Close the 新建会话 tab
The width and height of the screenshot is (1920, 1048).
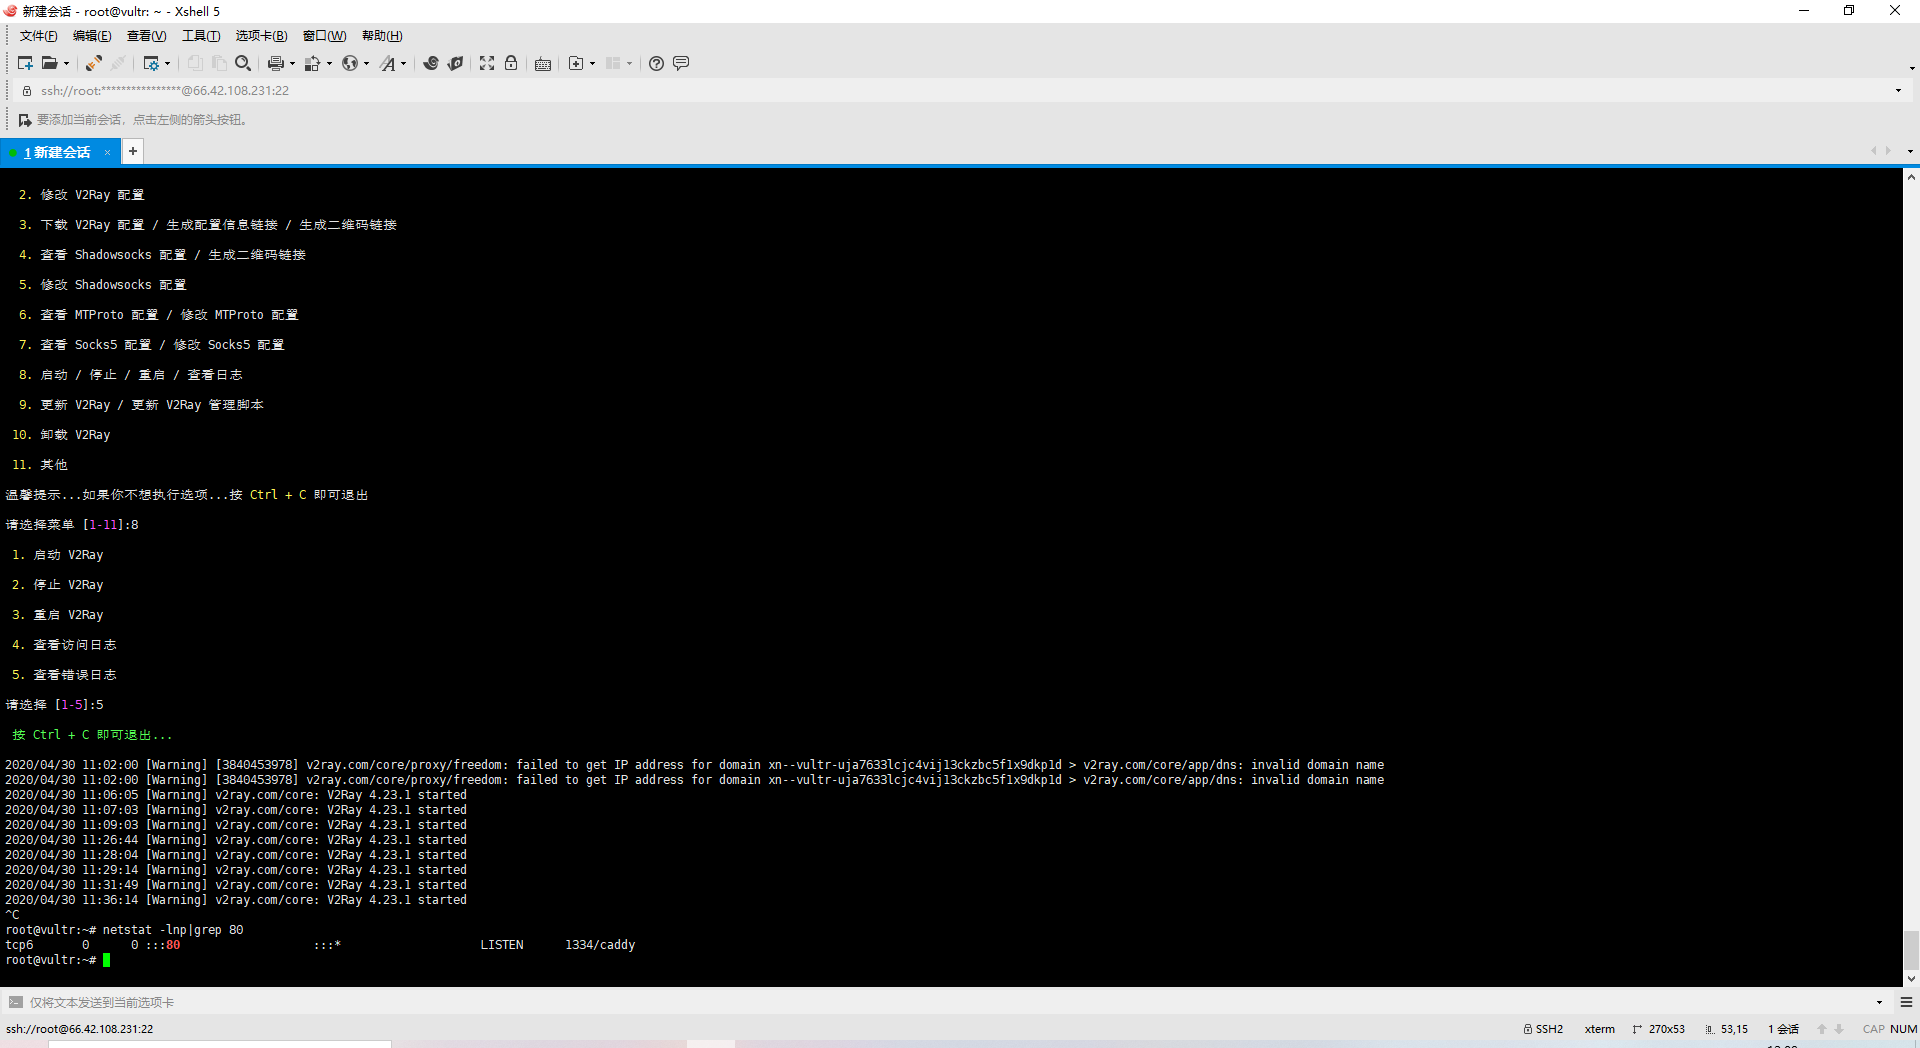[x=107, y=152]
